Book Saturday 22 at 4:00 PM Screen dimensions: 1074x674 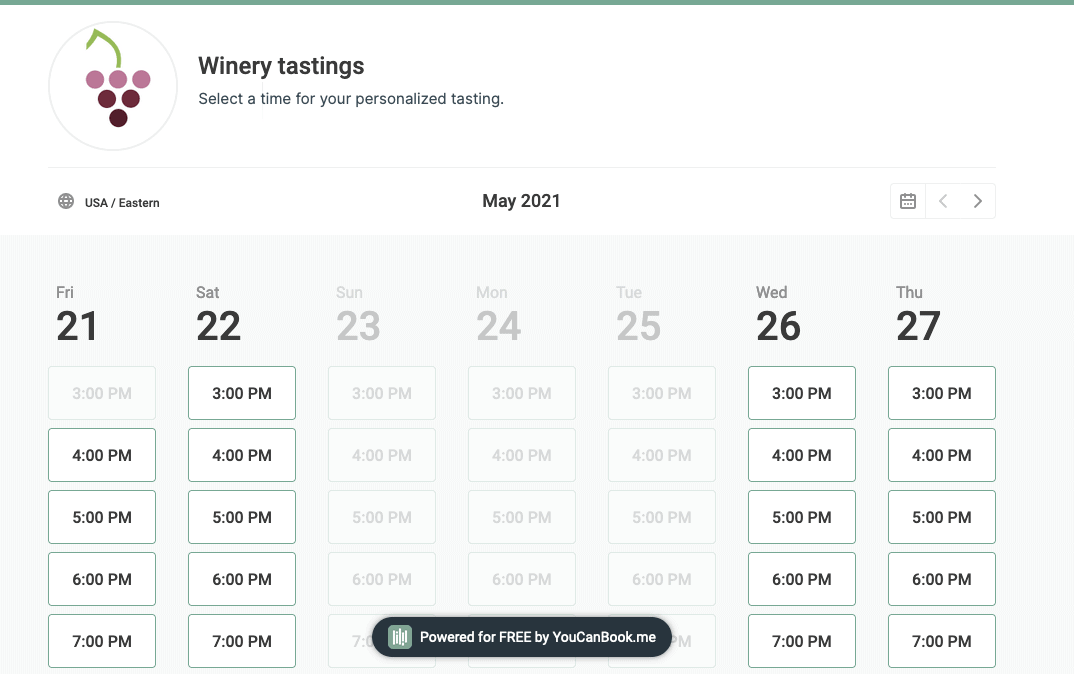click(242, 455)
